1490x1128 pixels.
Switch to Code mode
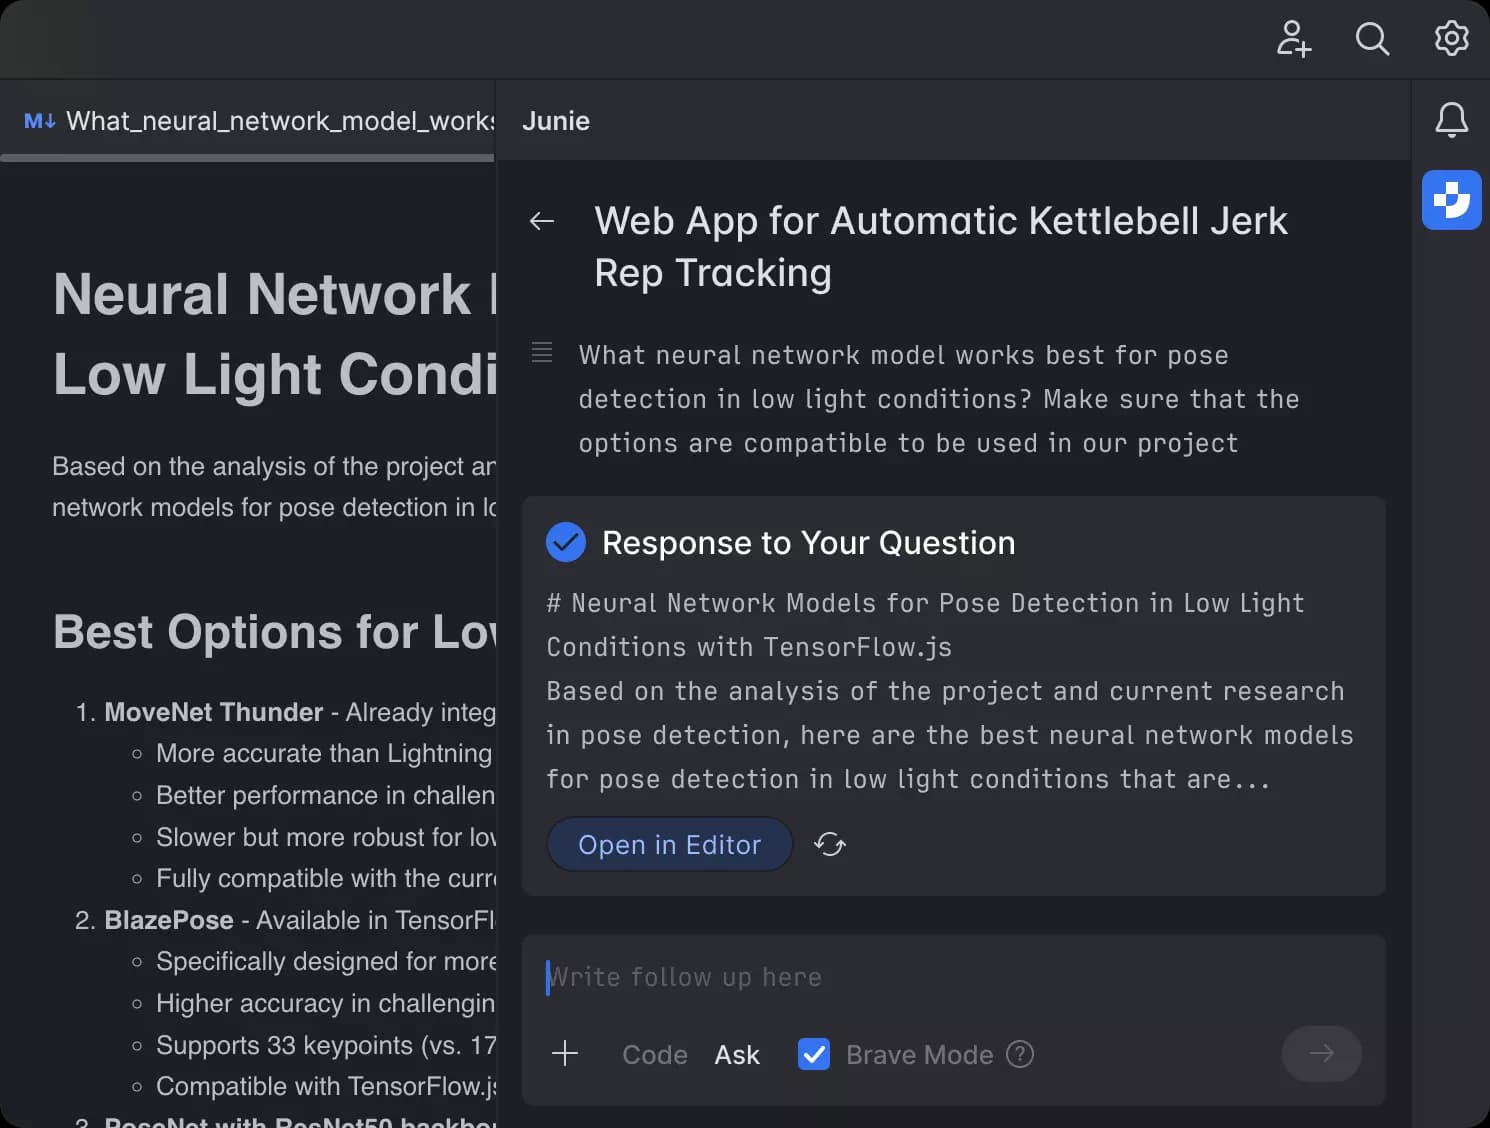pyautogui.click(x=654, y=1055)
